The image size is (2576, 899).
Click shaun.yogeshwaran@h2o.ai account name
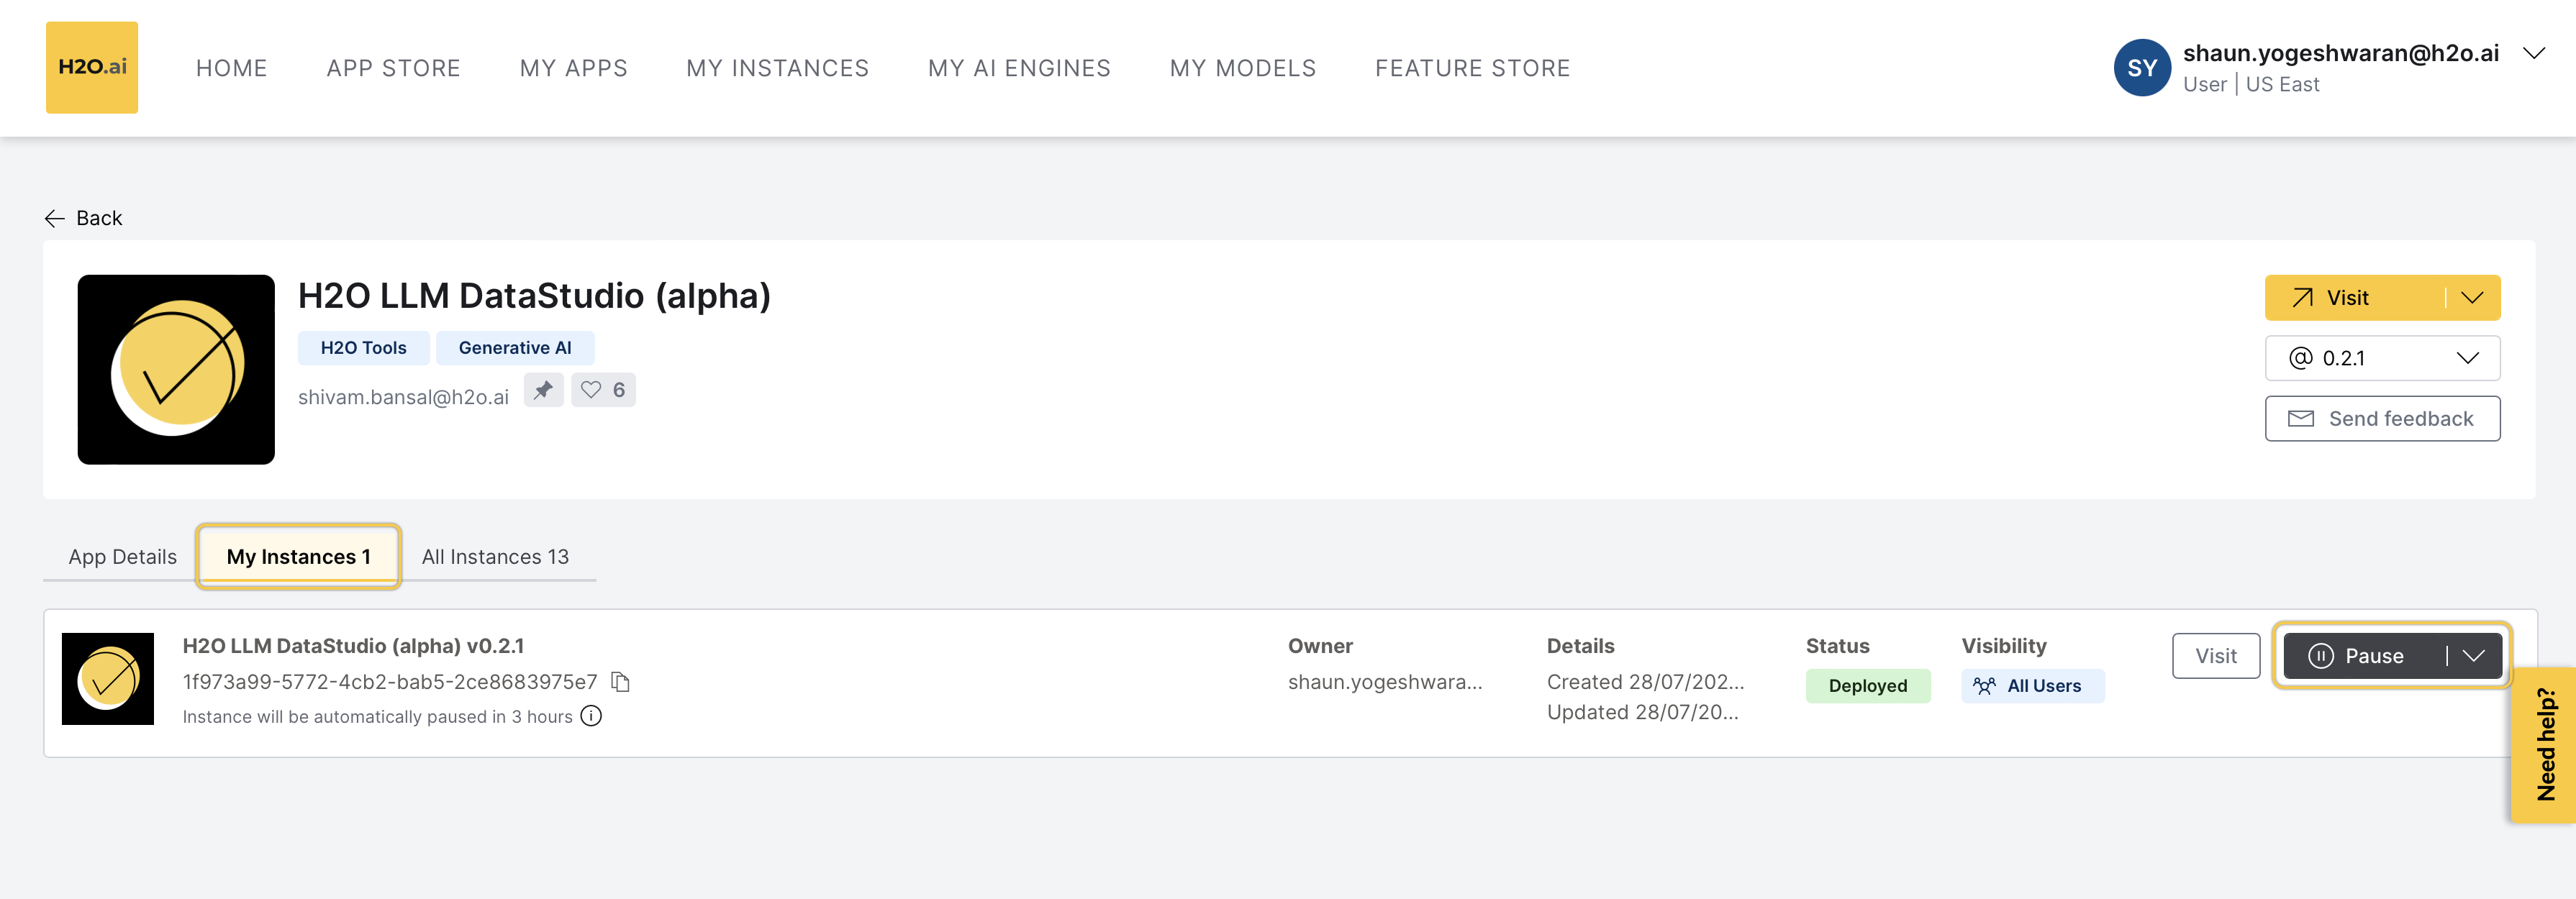pos(2340,53)
